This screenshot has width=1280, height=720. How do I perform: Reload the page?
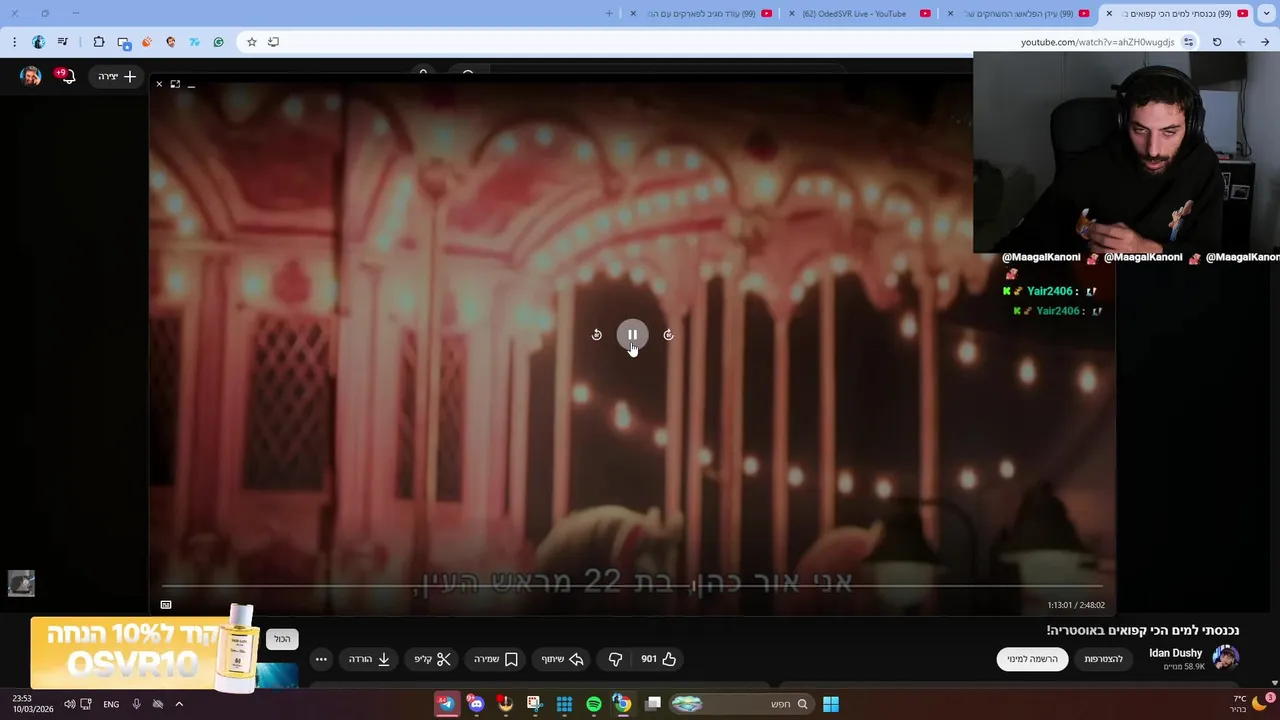click(x=1217, y=42)
